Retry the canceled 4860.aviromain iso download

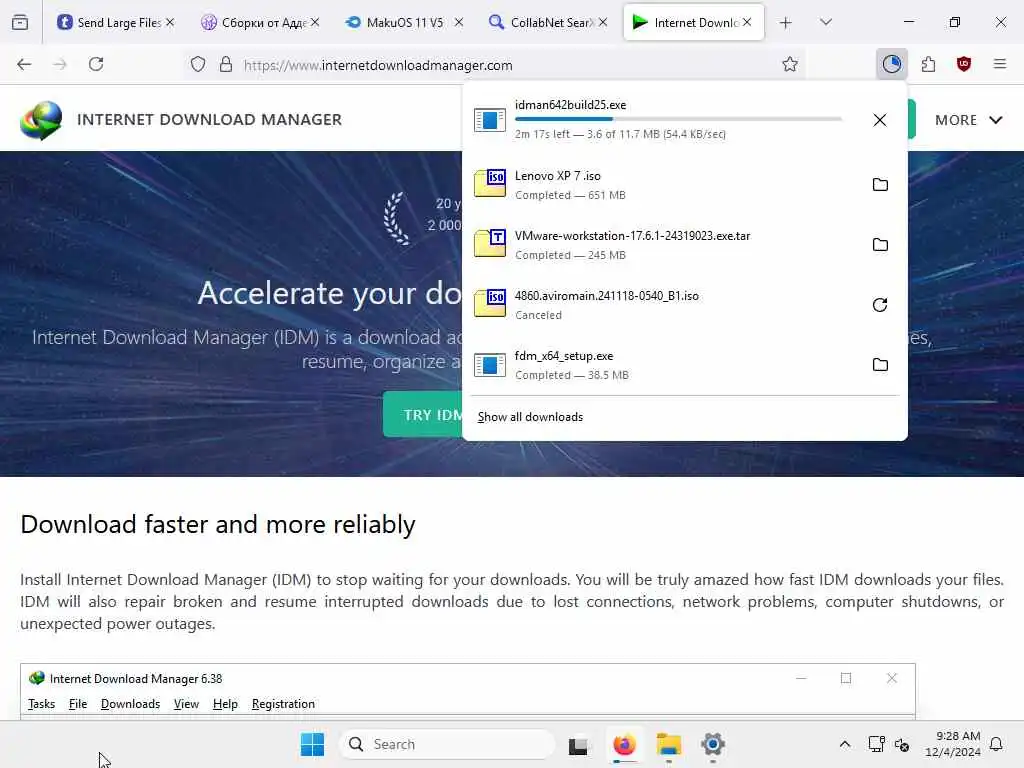click(880, 305)
